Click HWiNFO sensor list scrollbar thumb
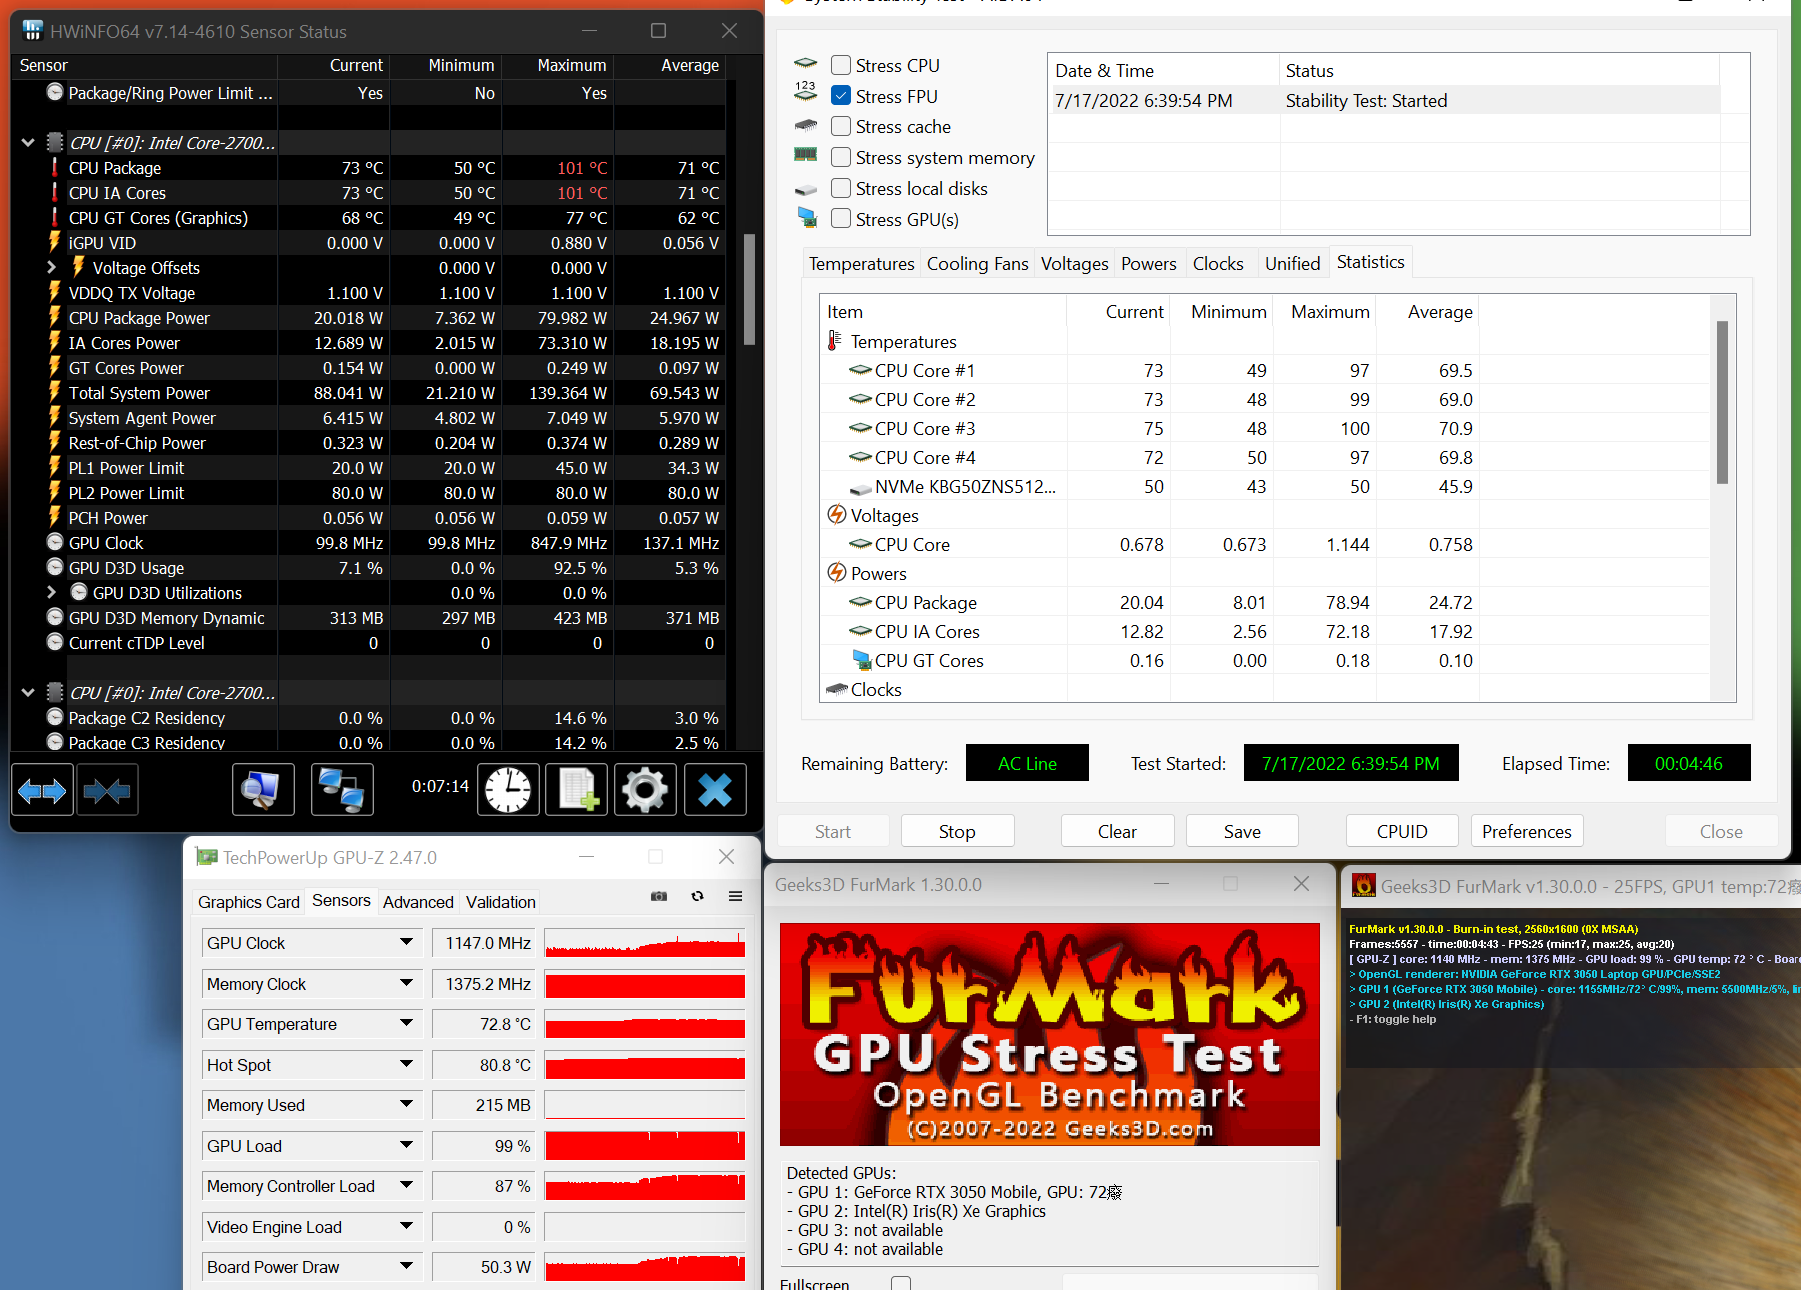Viewport: 1801px width, 1290px height. (749, 289)
